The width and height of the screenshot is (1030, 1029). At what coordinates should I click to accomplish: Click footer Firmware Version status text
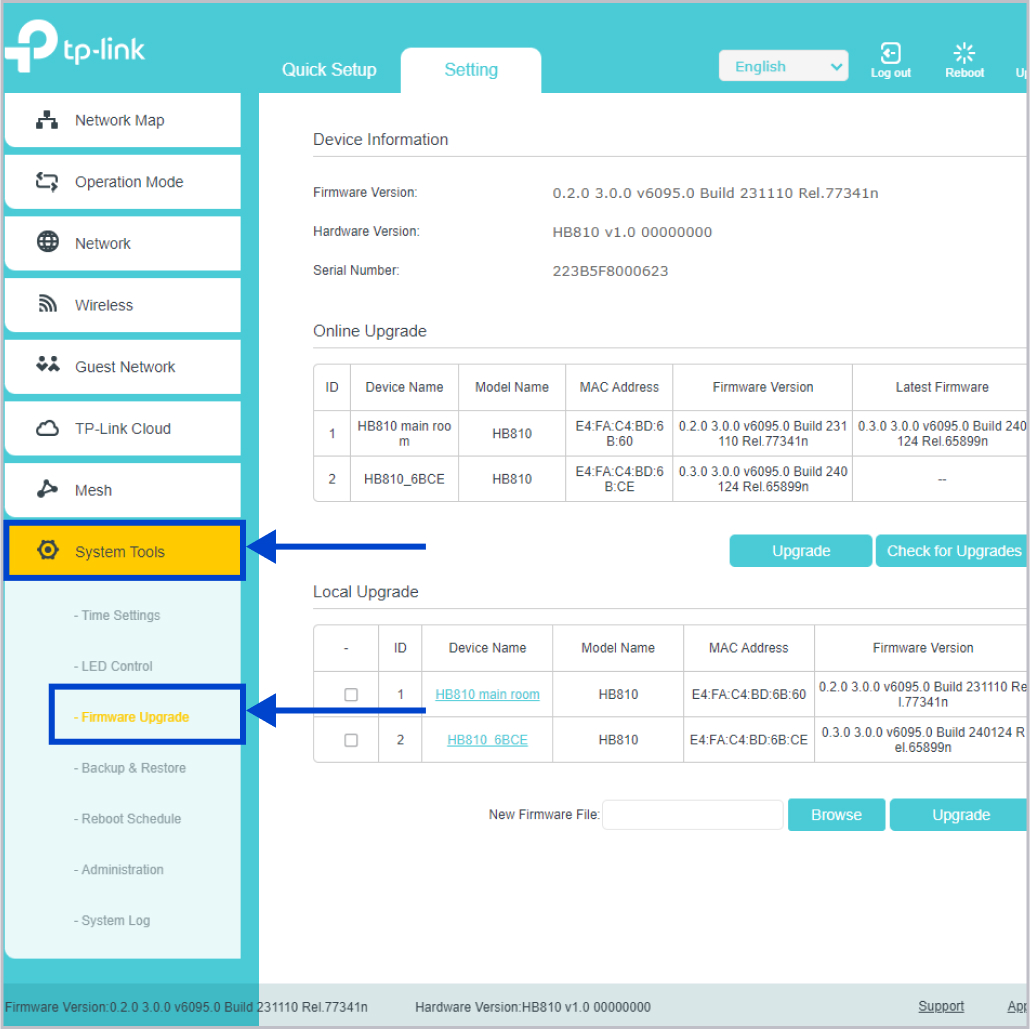pyautogui.click(x=186, y=1007)
